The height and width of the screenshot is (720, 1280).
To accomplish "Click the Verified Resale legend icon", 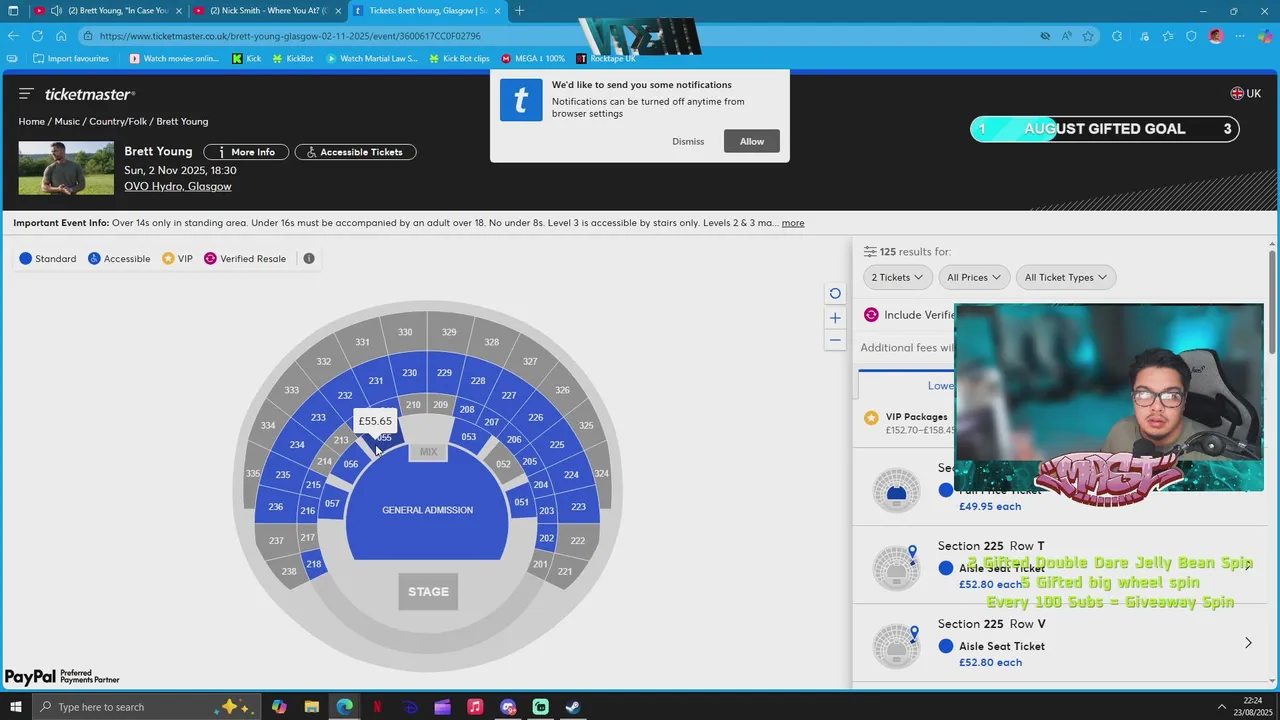I will coord(210,258).
